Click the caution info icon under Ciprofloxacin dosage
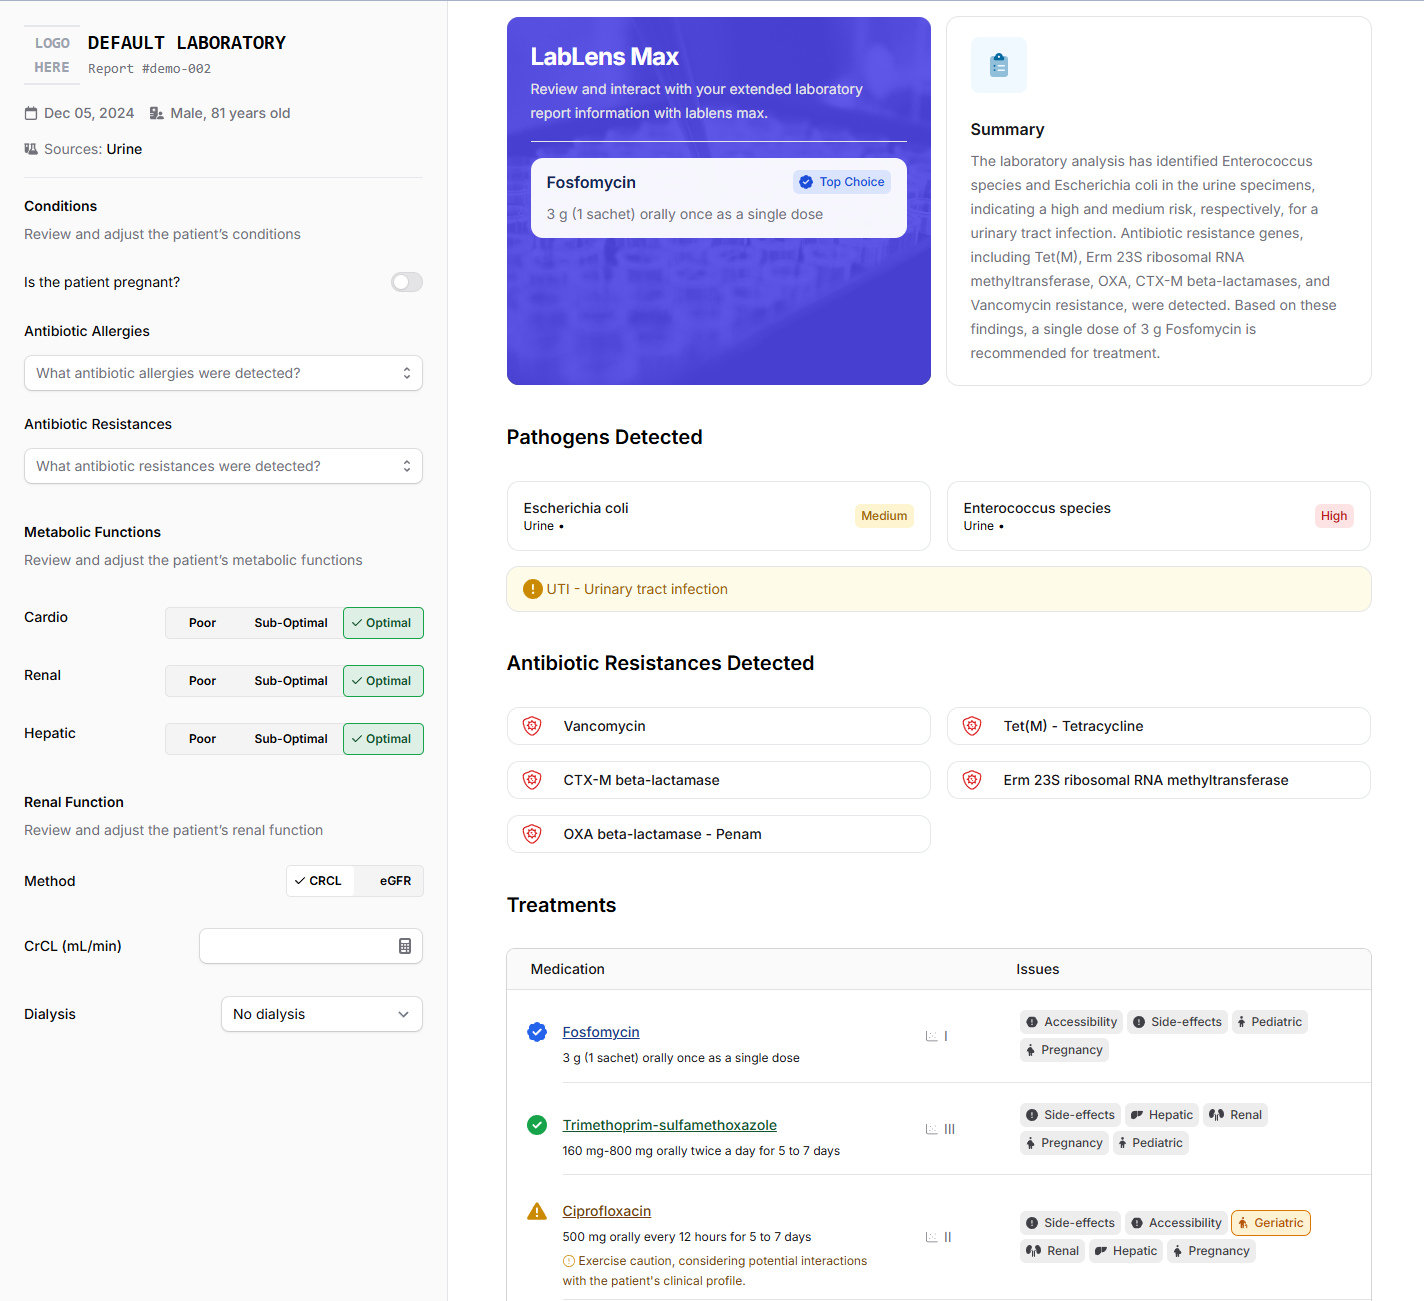 pos(569,1261)
